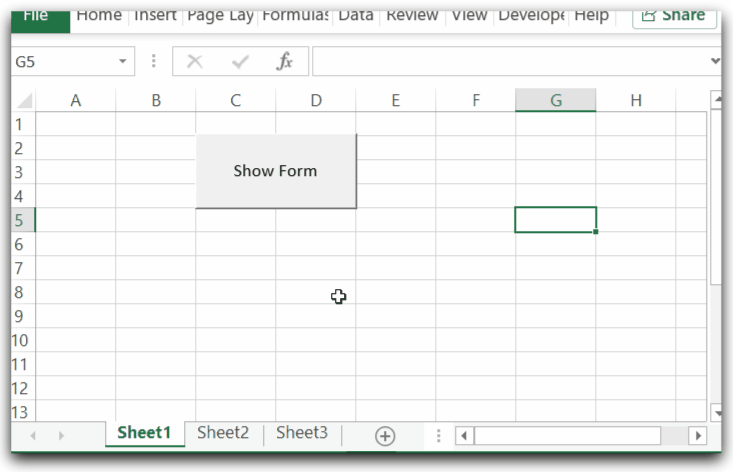Image resolution: width=733 pixels, height=472 pixels.
Task: Add a new sheet with plus icon
Action: coord(385,436)
